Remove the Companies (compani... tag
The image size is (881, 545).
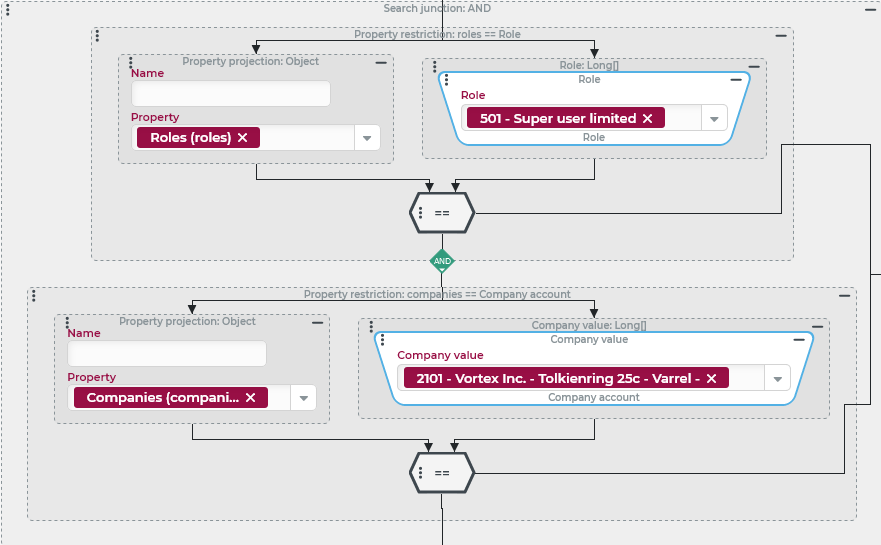251,398
